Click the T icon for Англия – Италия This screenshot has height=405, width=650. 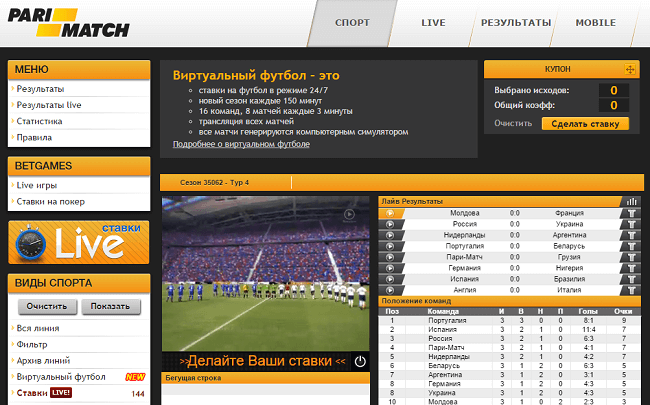tap(631, 290)
